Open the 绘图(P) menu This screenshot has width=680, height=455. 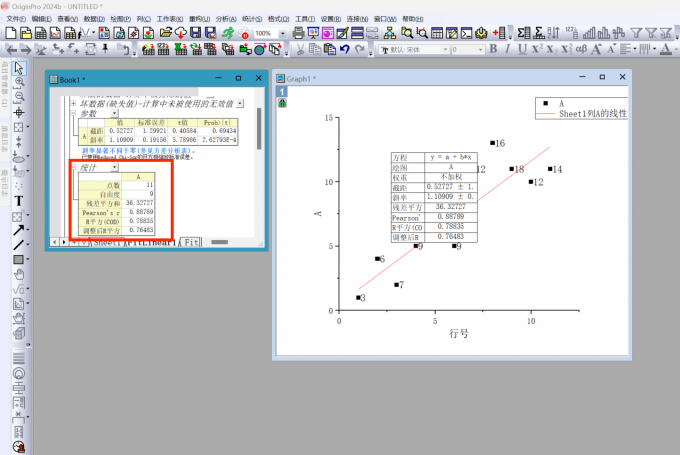tap(120, 19)
